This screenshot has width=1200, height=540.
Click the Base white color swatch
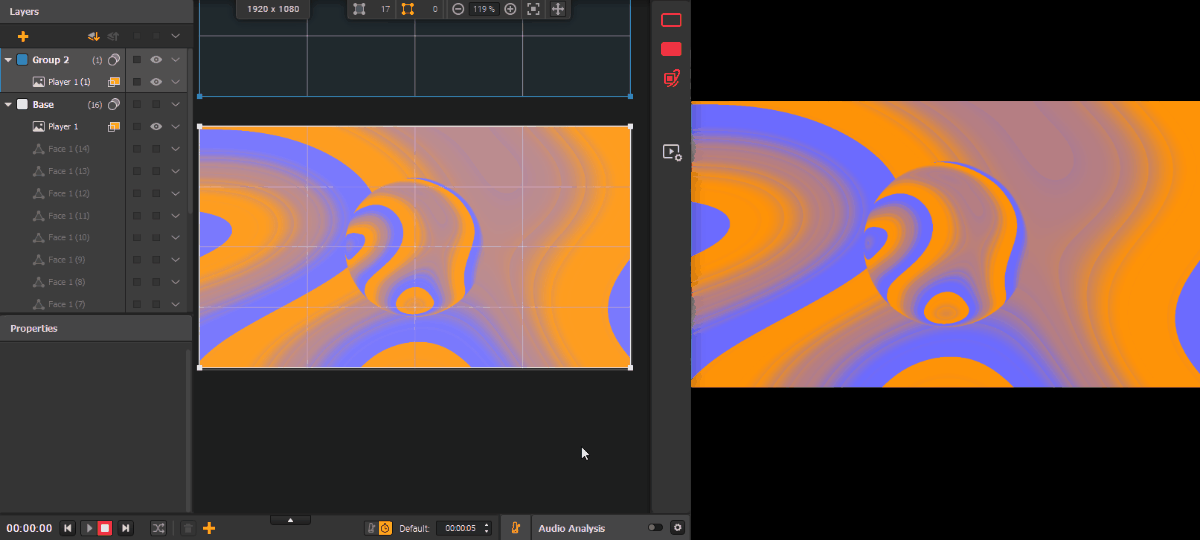[x=22, y=104]
